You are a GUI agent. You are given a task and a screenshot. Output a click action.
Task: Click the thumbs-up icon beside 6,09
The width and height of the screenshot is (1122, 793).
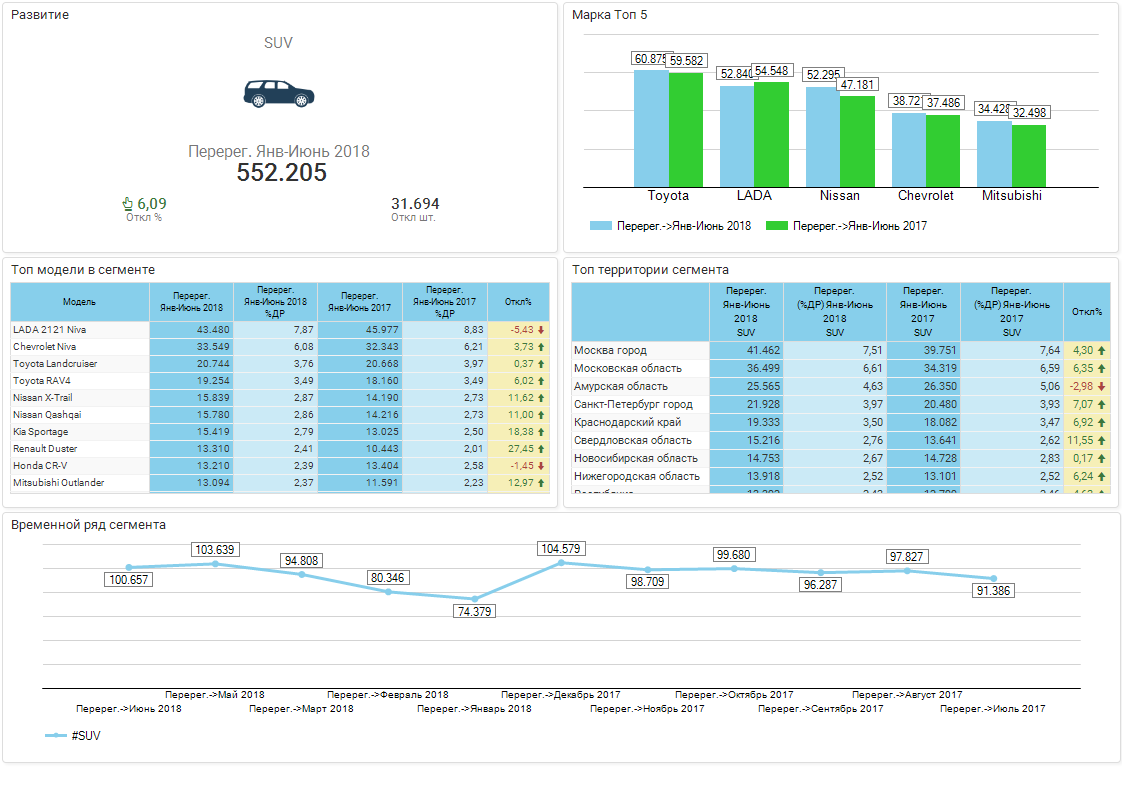[128, 204]
